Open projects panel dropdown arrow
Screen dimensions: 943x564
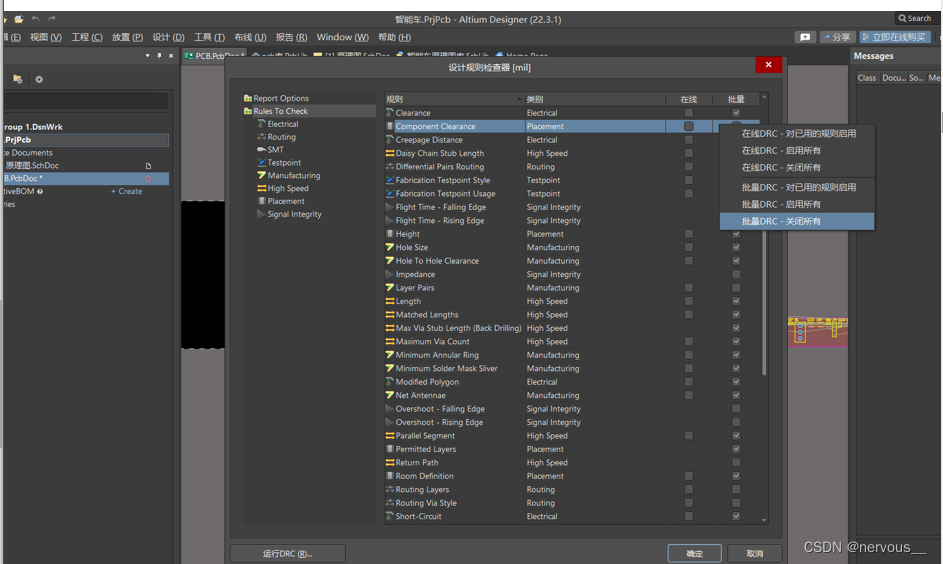(x=147, y=56)
